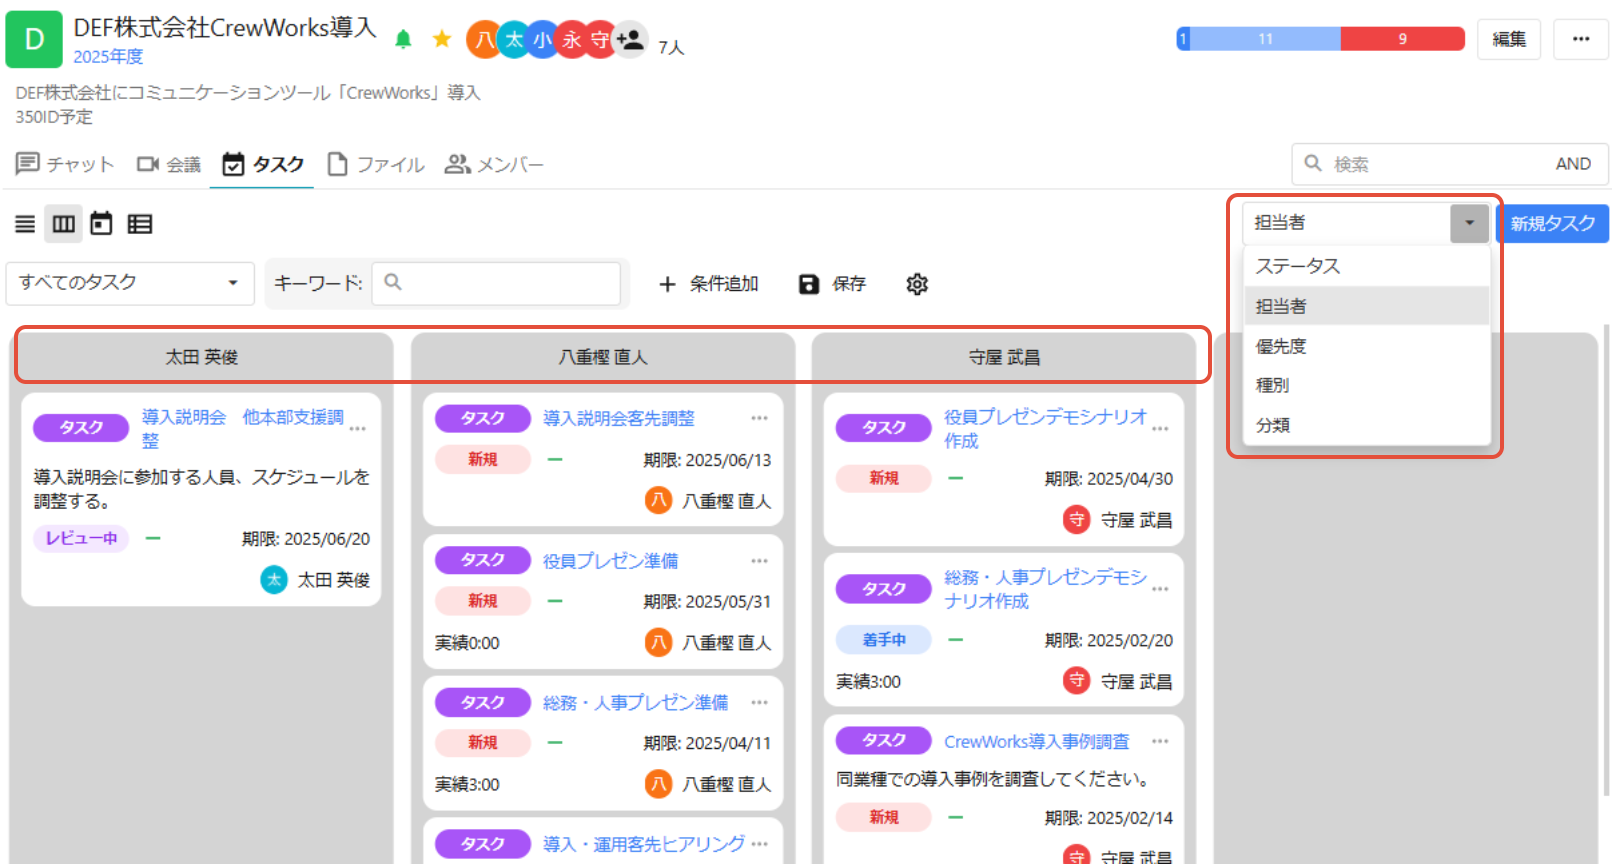Screen dimensions: 1612x864
Task: Click the 編集 button
Action: pyautogui.click(x=1509, y=39)
